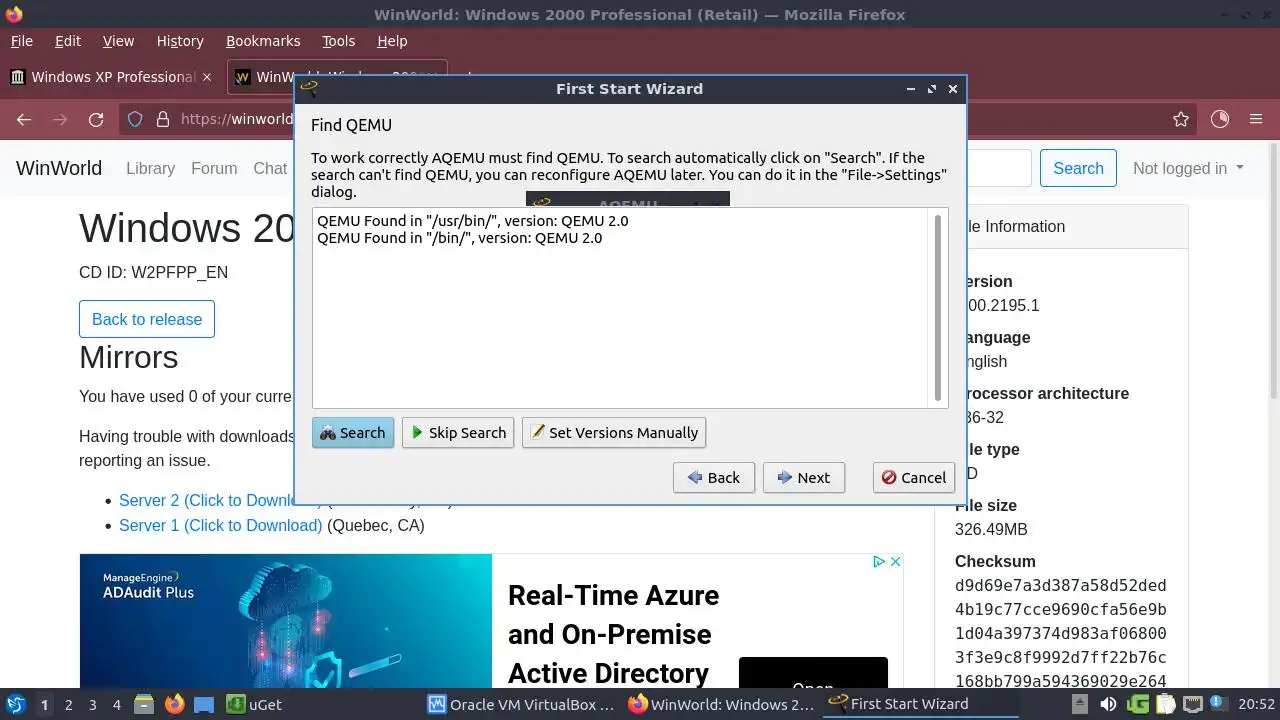Click the show desktop icon in taskbar

204,705
